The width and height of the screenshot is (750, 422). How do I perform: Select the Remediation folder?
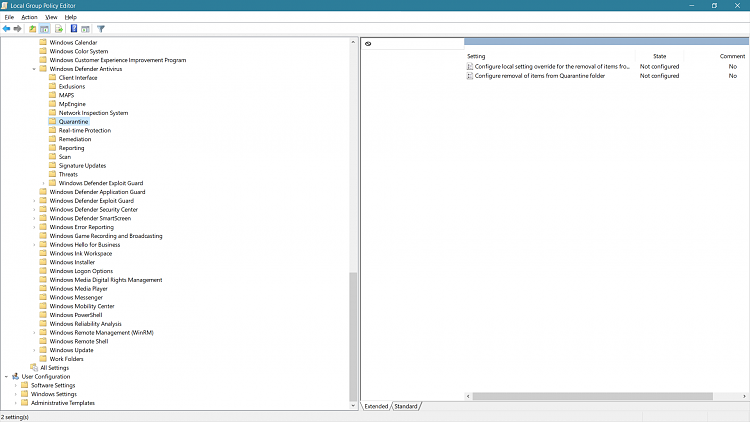75,139
